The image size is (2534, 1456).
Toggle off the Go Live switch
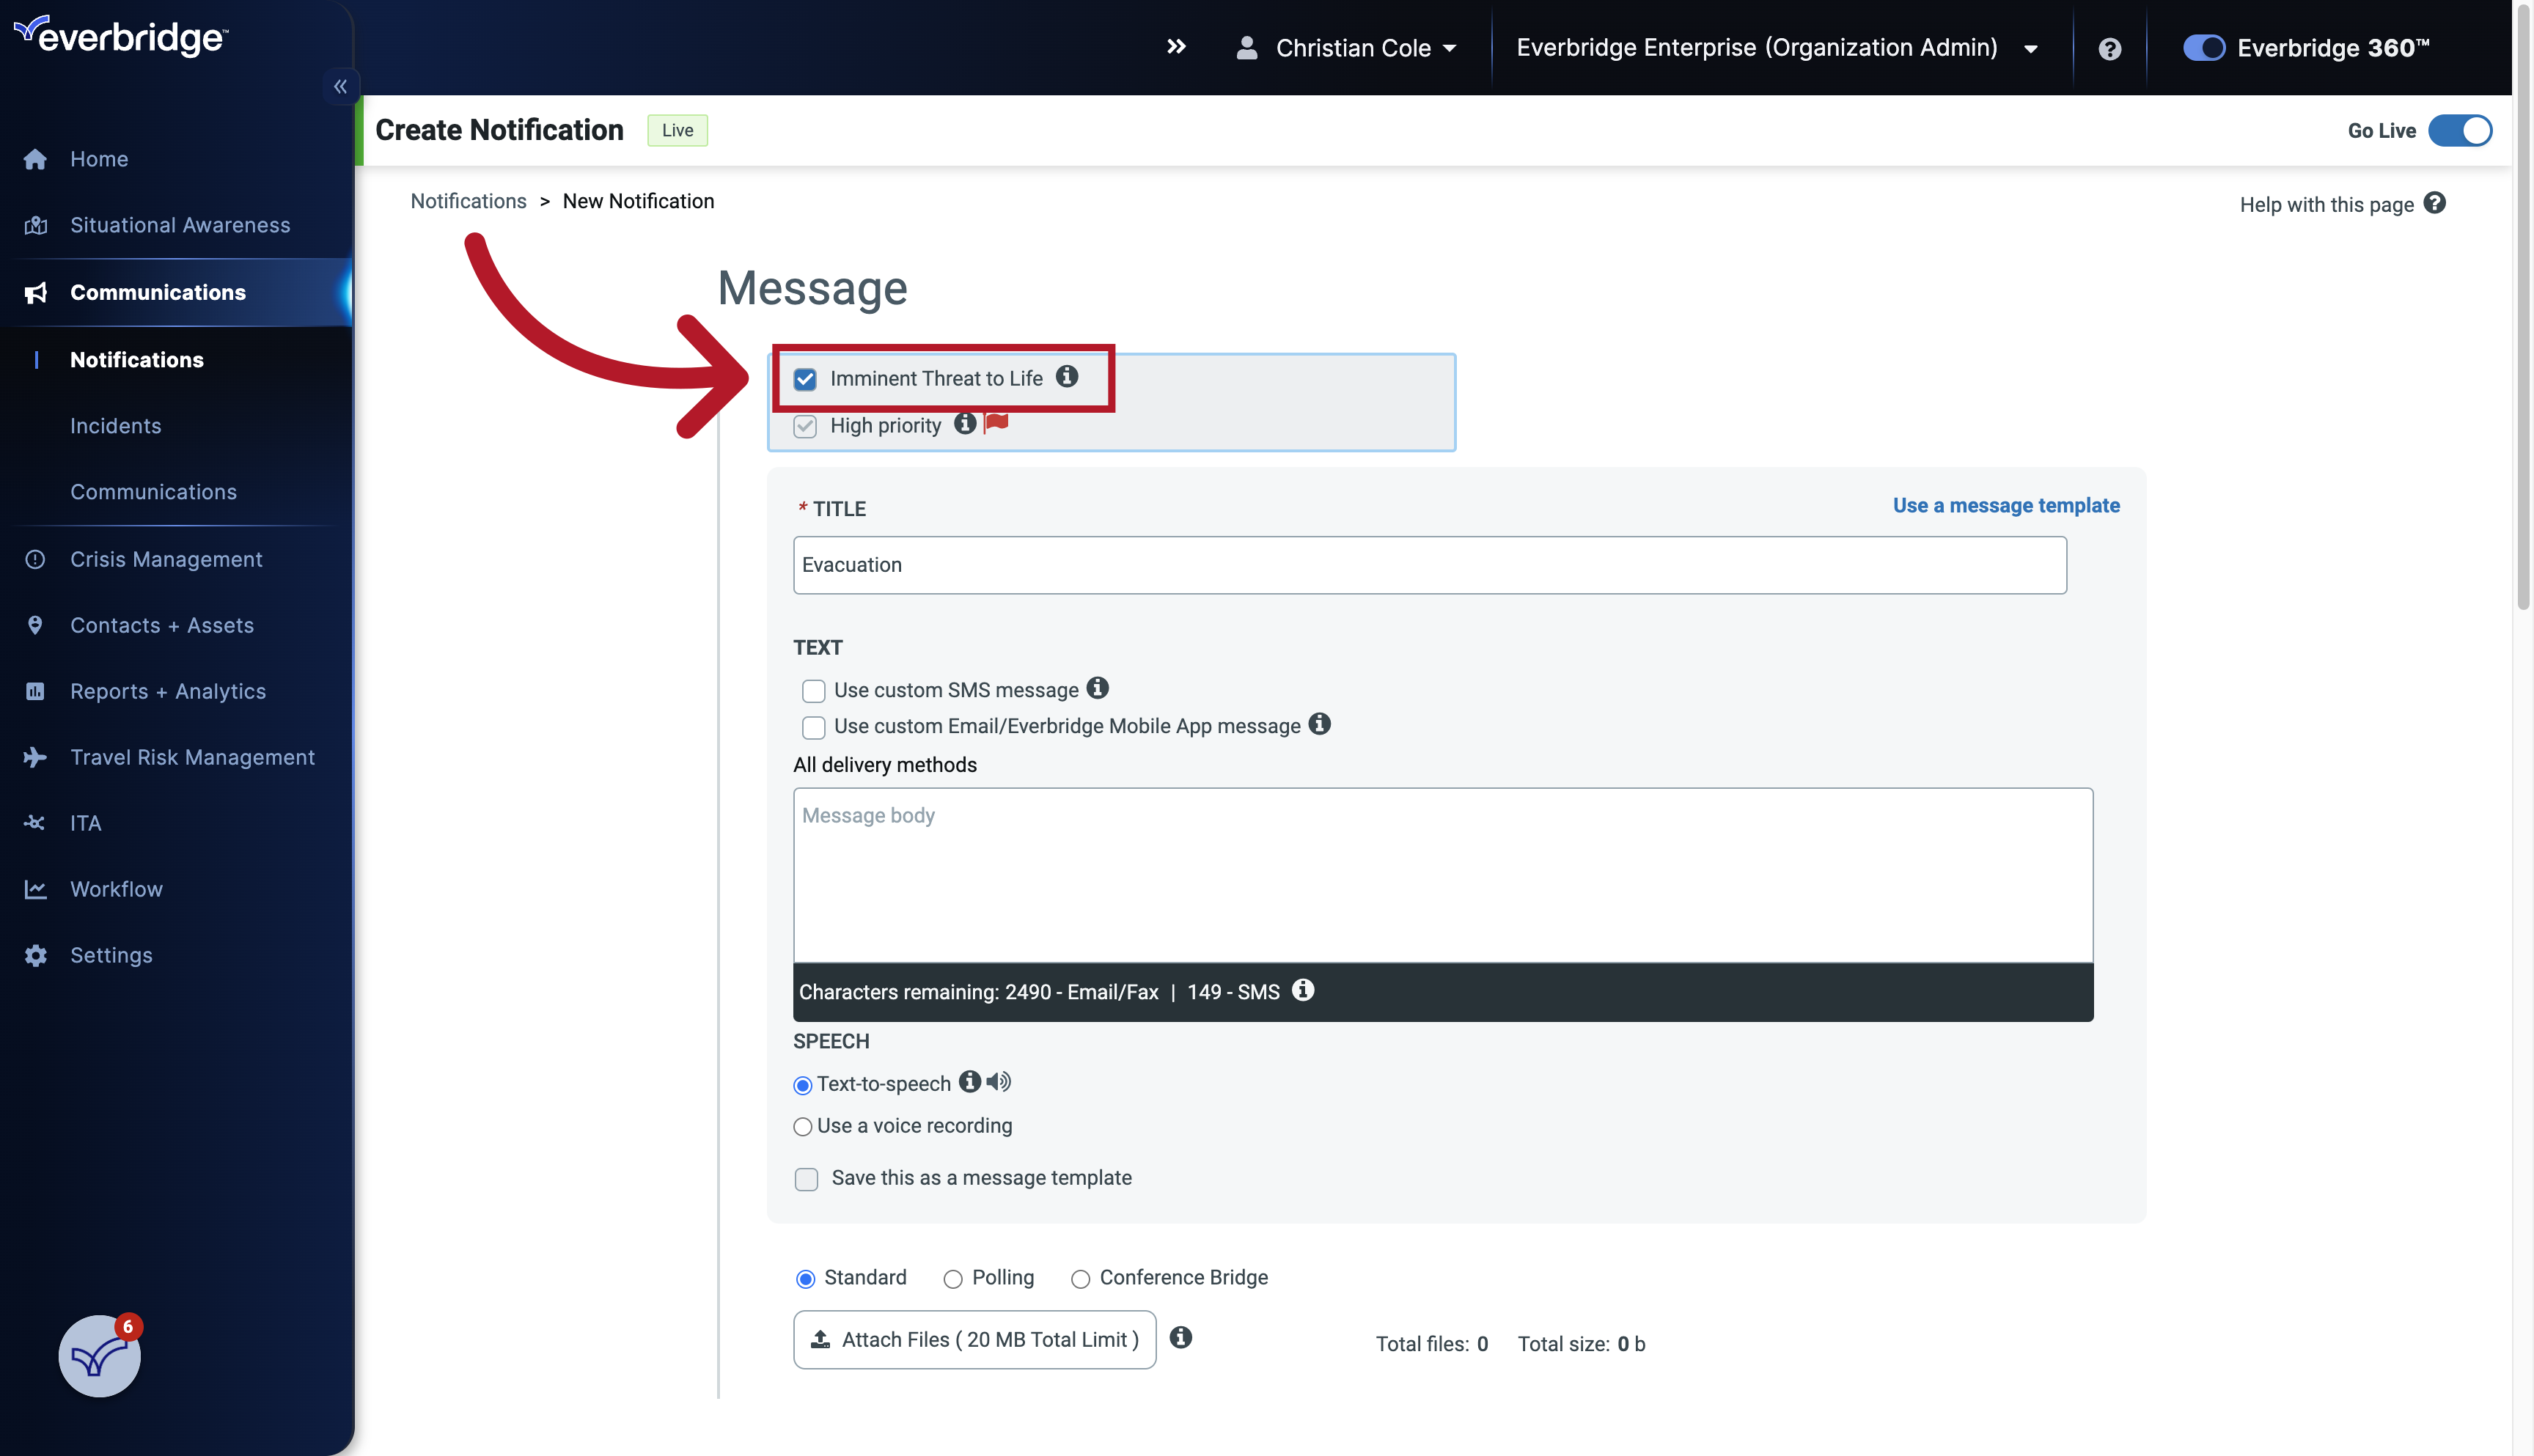pyautogui.click(x=2461, y=130)
